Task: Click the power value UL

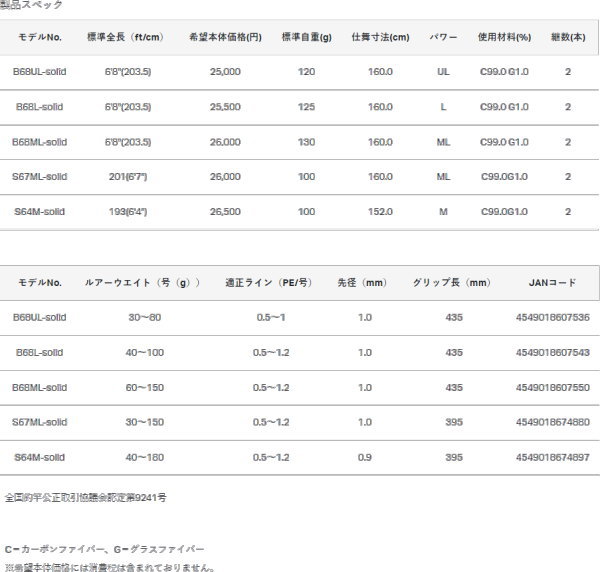Action: click(443, 72)
